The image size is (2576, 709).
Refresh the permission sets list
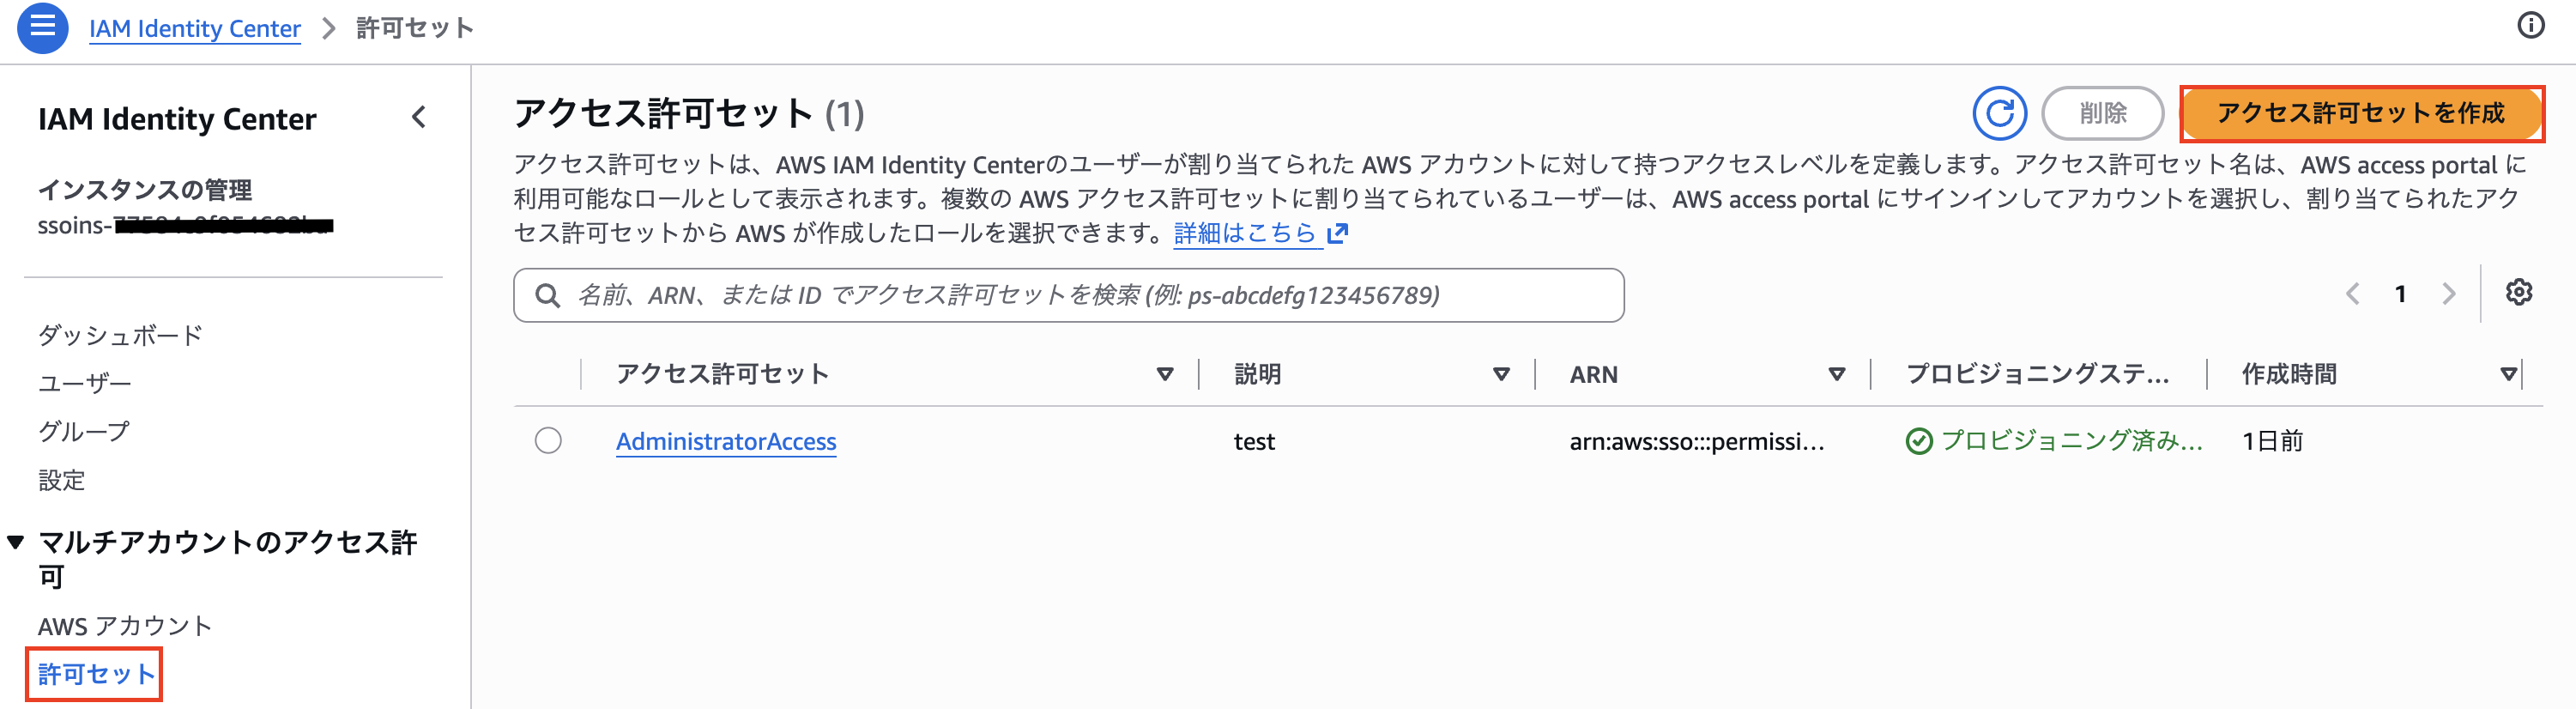[2000, 113]
